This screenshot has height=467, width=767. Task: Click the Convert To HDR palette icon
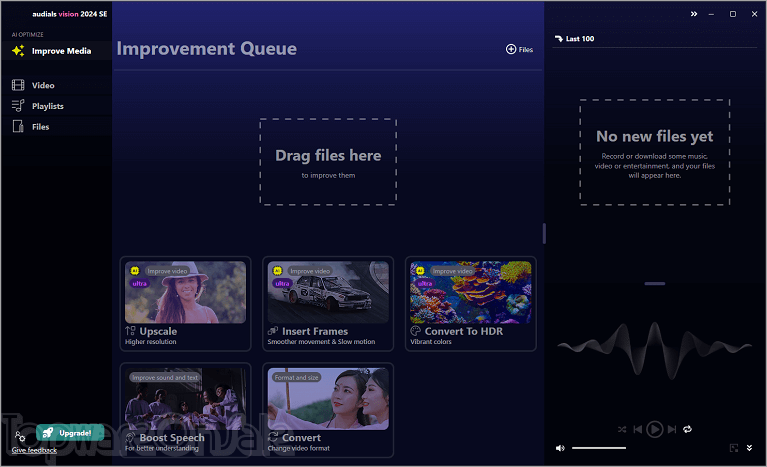click(x=416, y=331)
